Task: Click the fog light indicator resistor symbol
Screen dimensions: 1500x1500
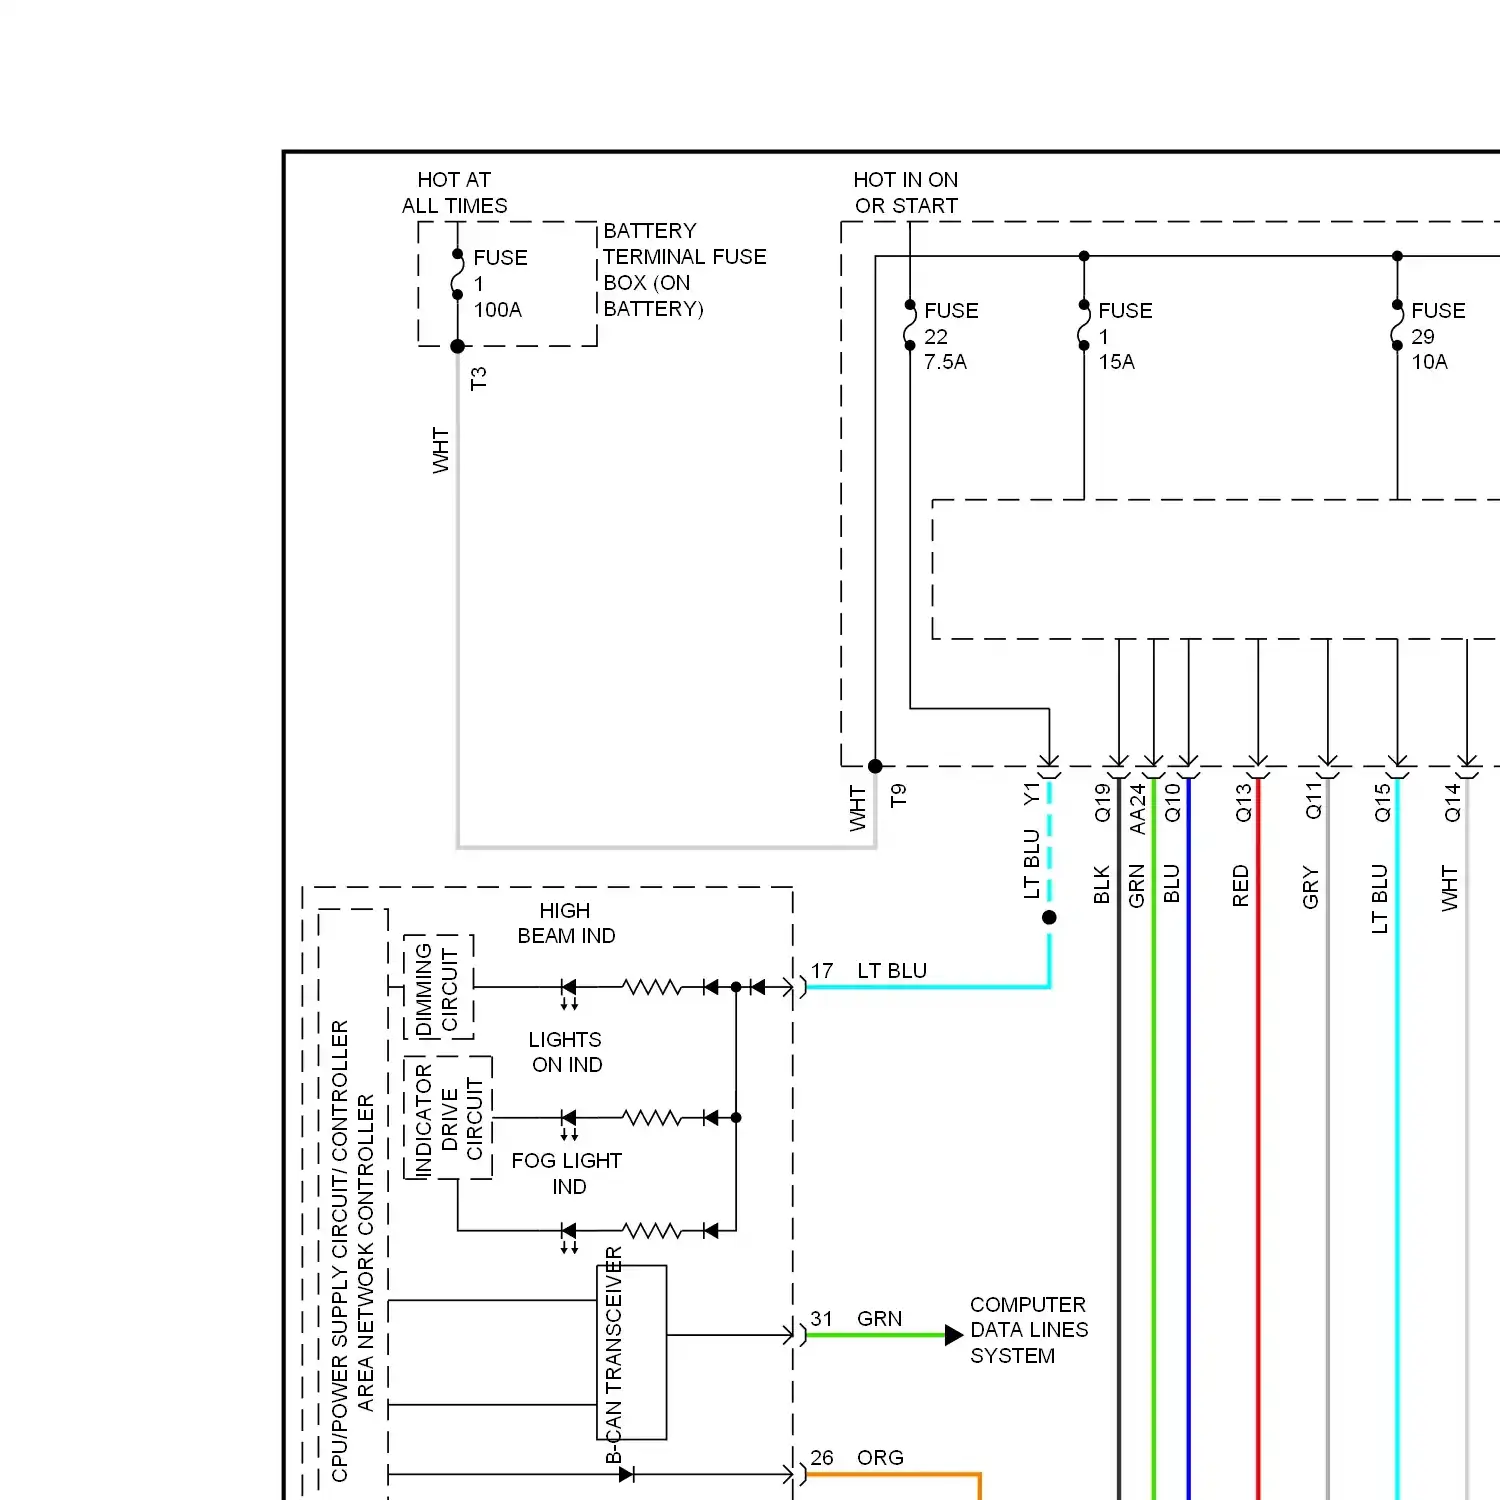Action: point(652,1231)
